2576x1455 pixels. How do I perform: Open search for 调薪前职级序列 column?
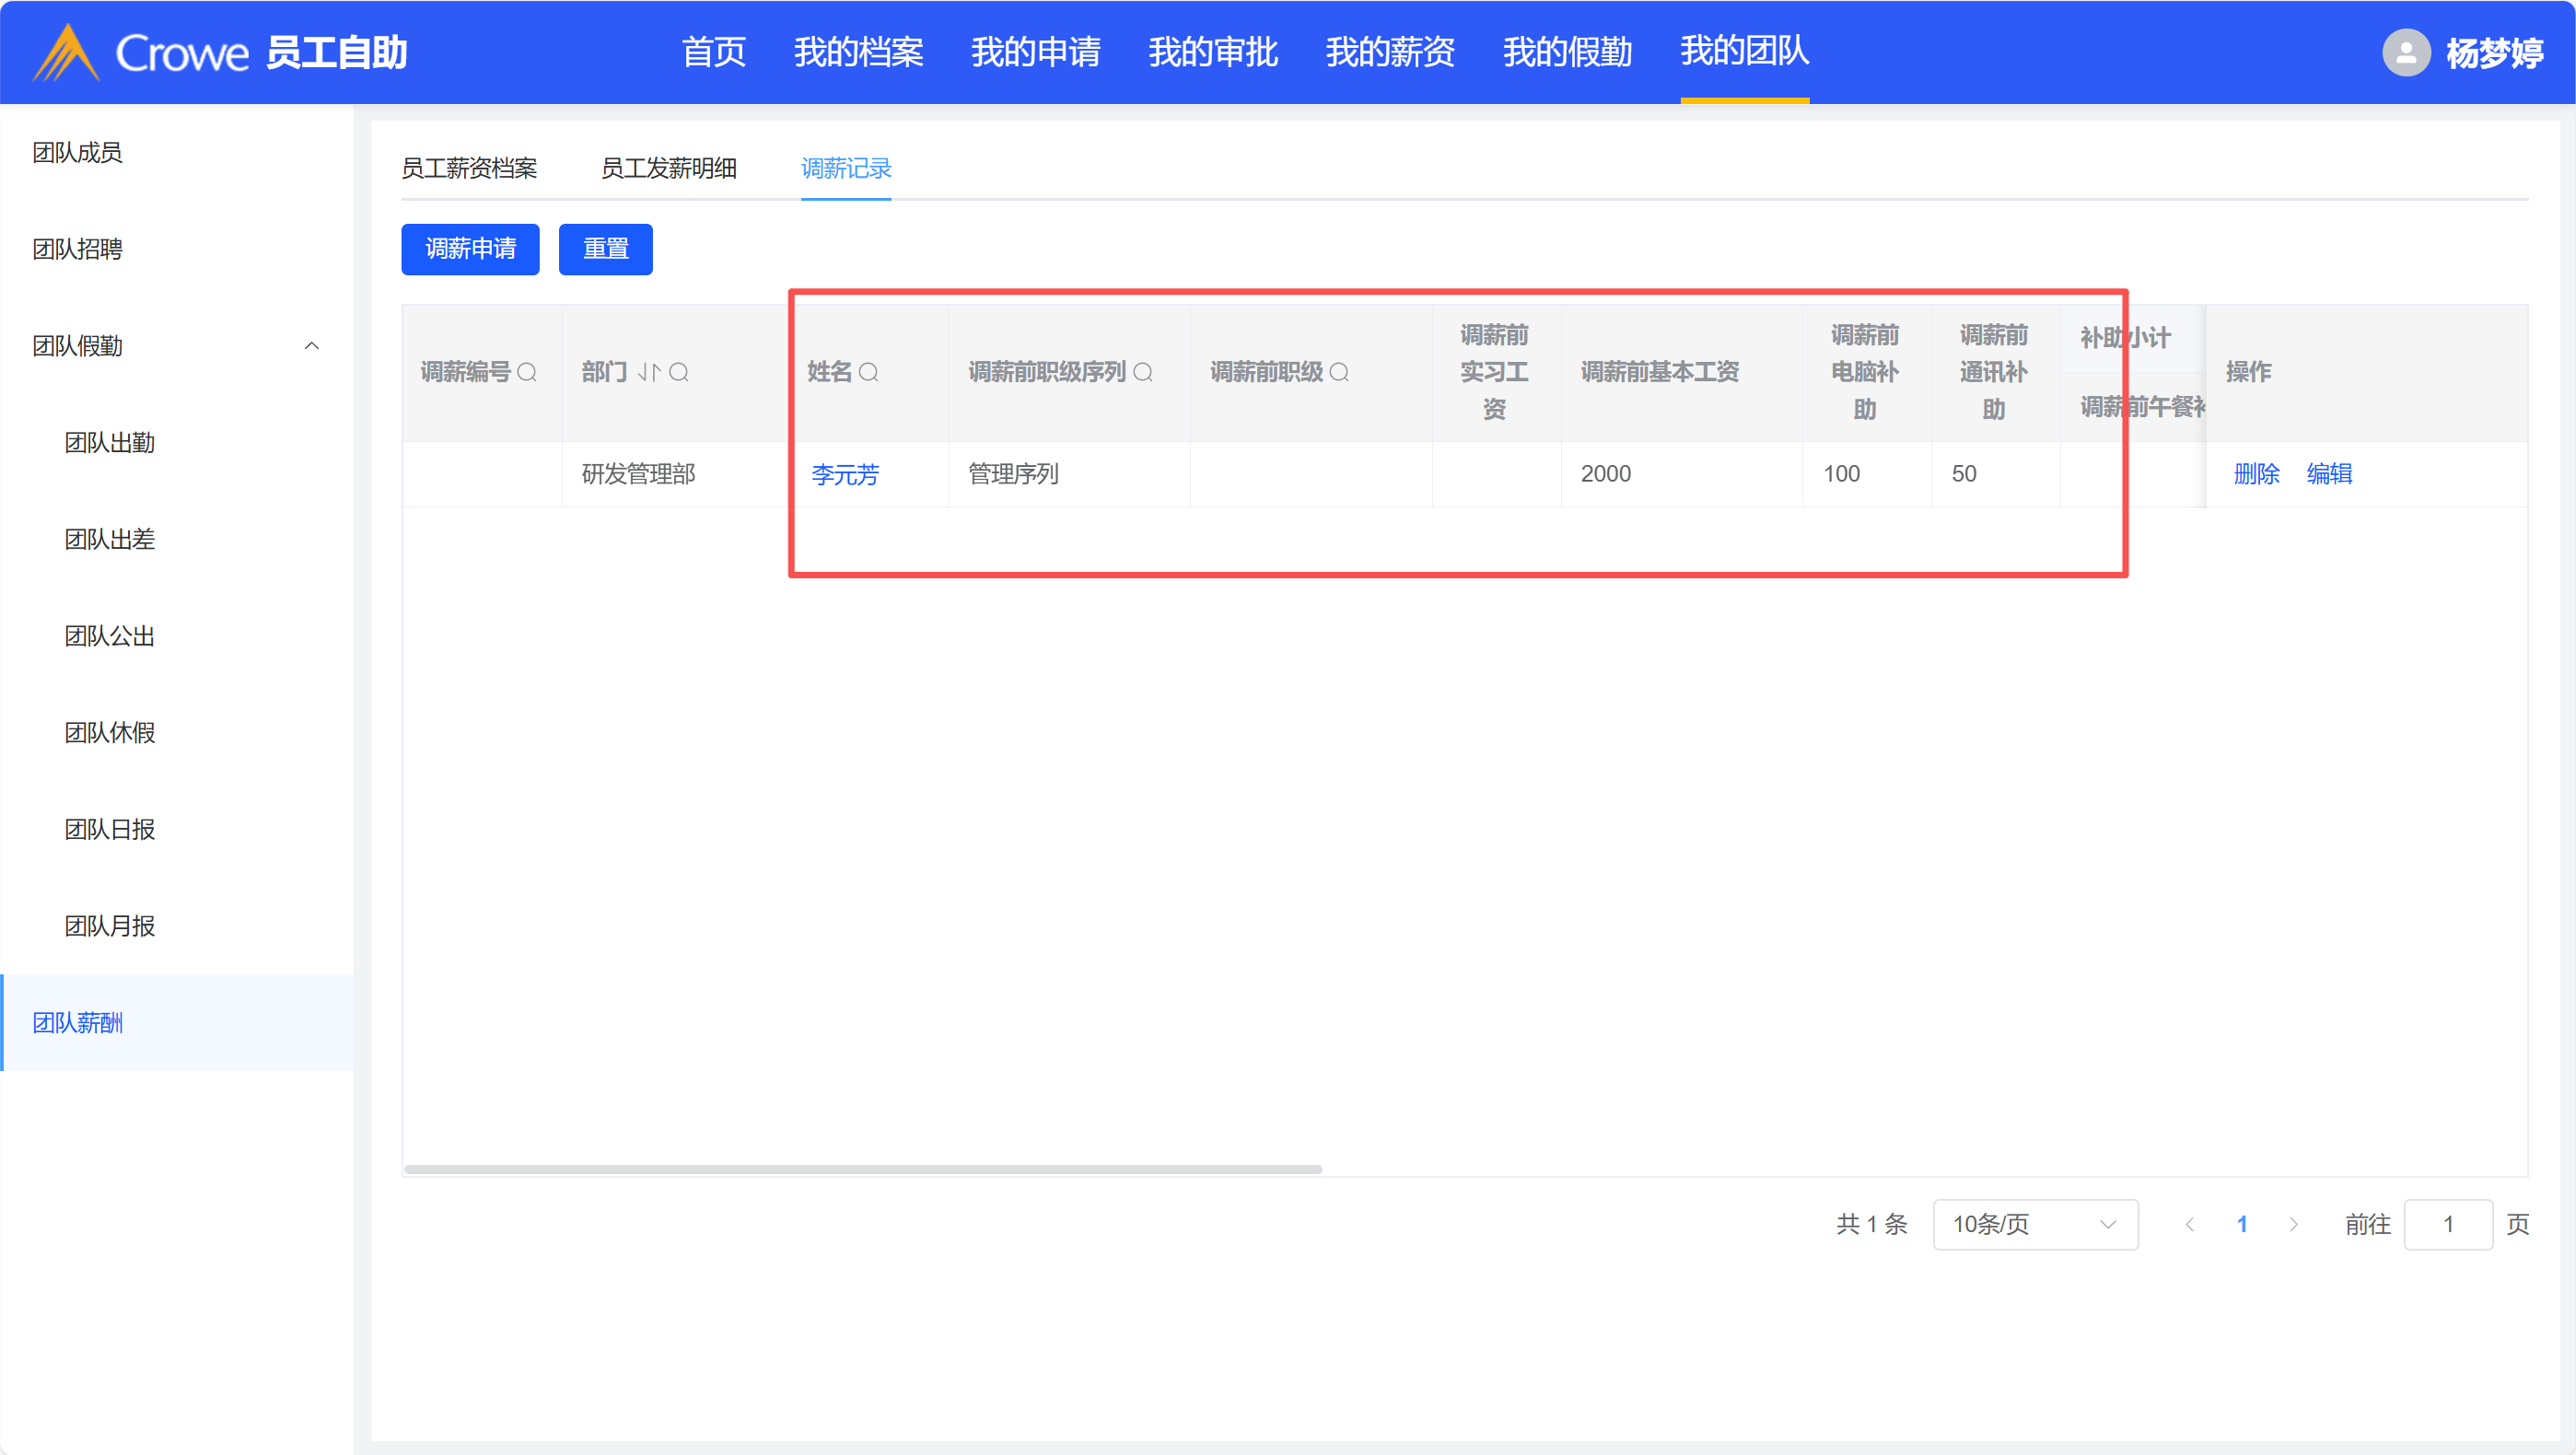coord(1143,372)
